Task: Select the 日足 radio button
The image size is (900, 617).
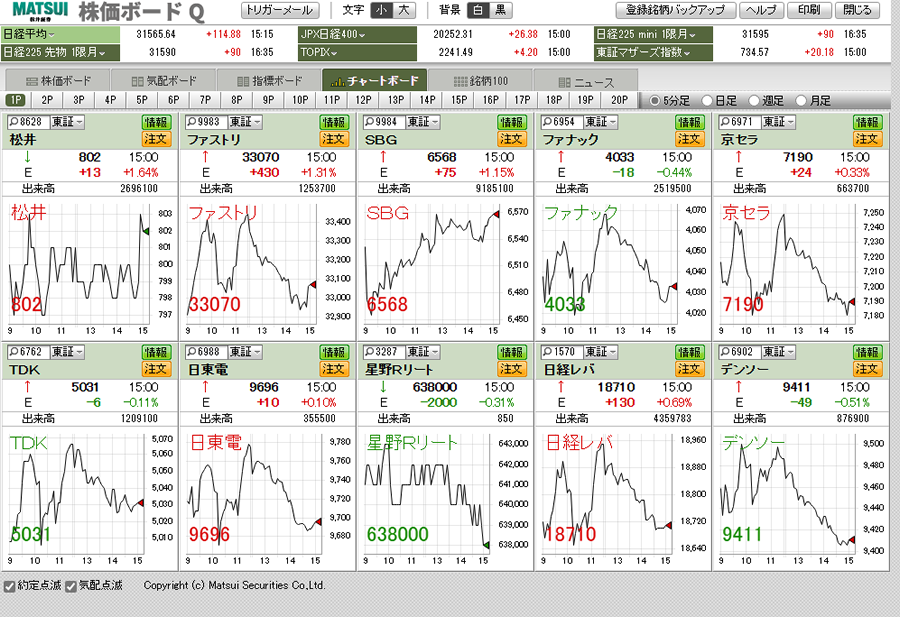Action: tap(708, 101)
